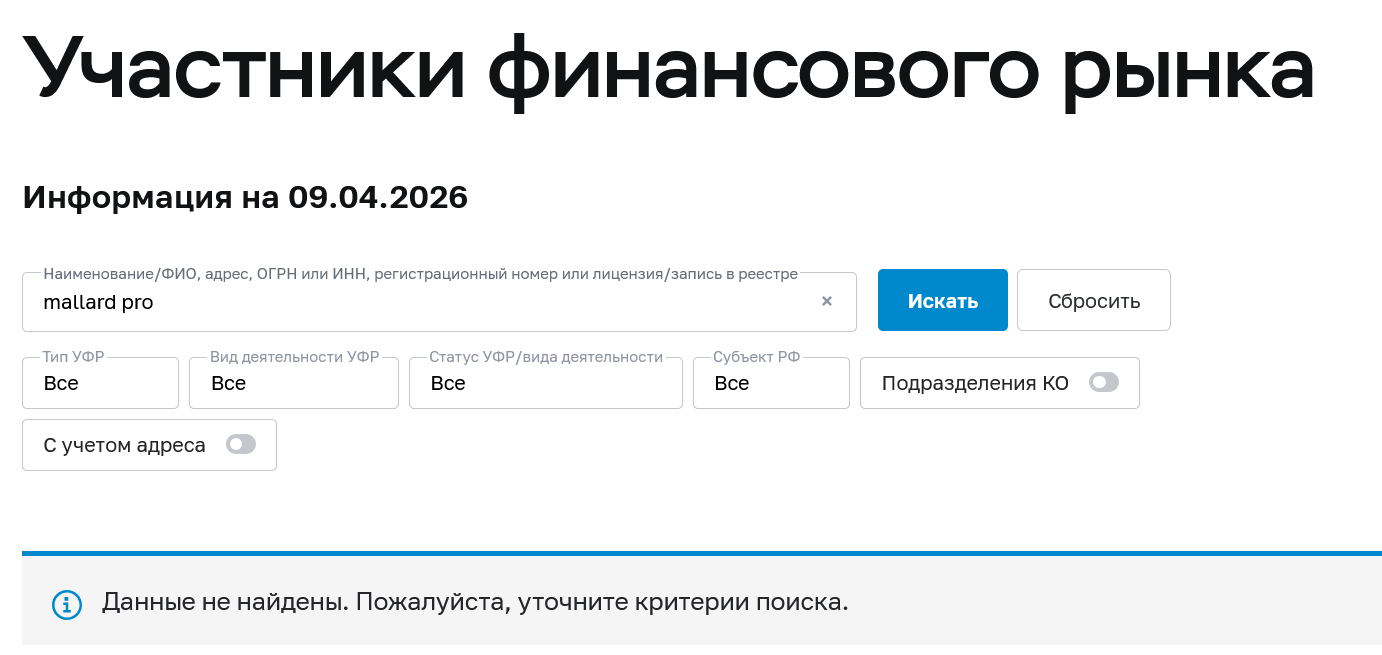
Task: Click the blue info icon beside the notice
Action: [x=66, y=604]
